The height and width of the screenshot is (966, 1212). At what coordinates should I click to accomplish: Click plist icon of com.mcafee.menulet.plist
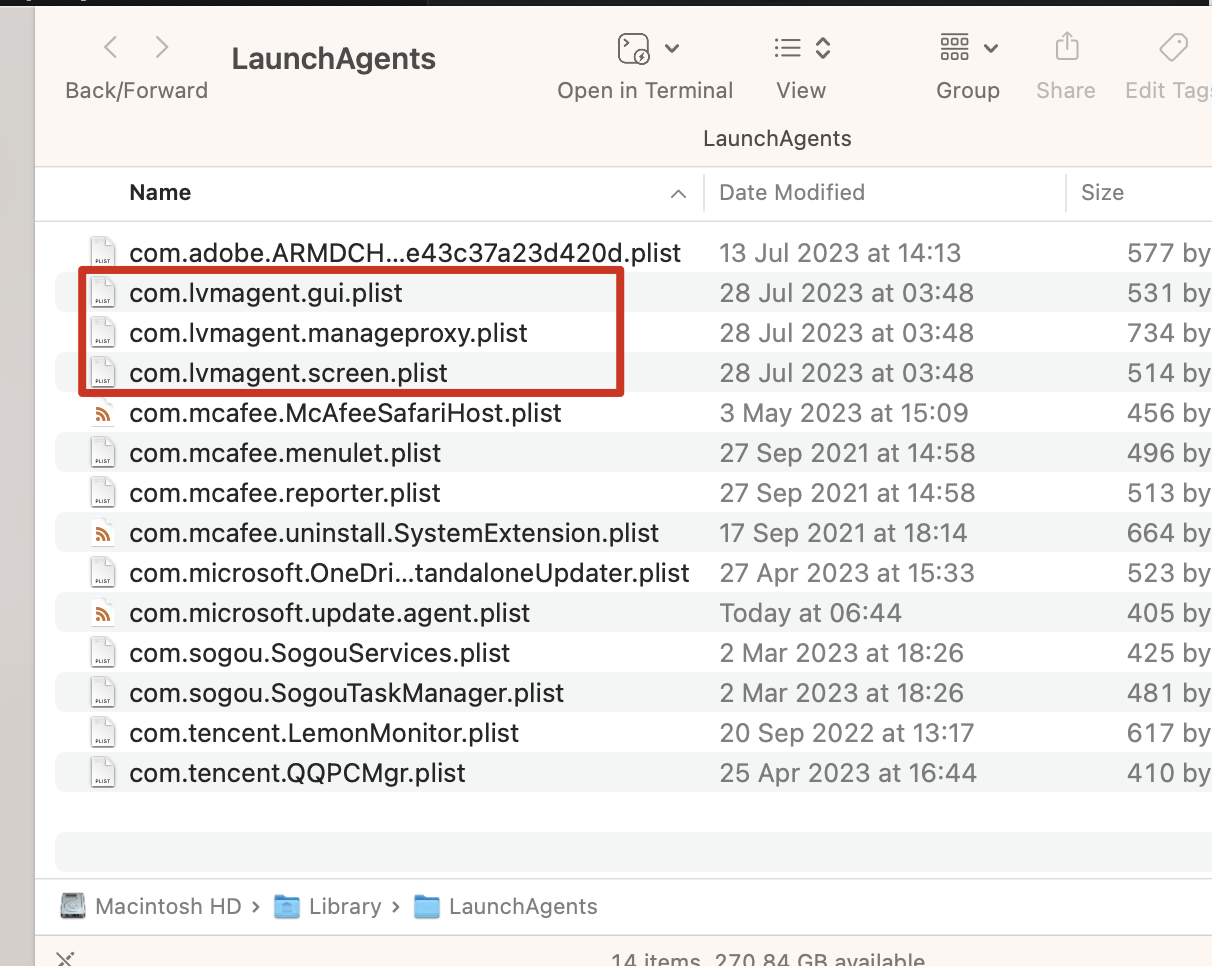(x=102, y=453)
